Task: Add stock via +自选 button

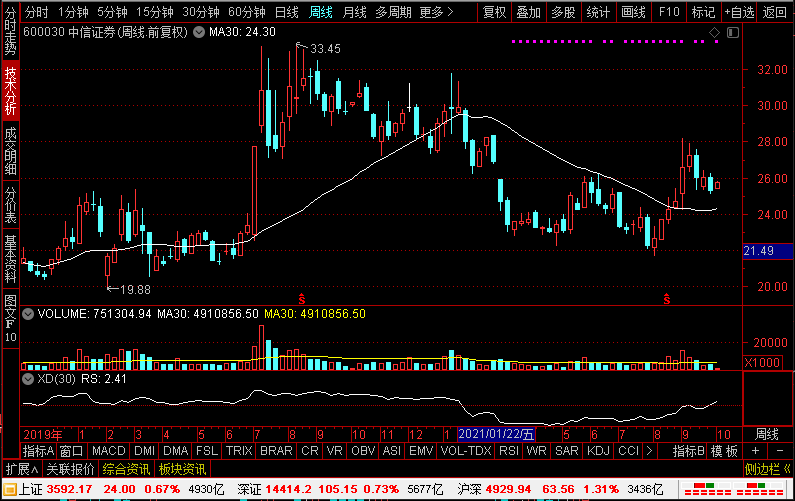Action: (739, 12)
